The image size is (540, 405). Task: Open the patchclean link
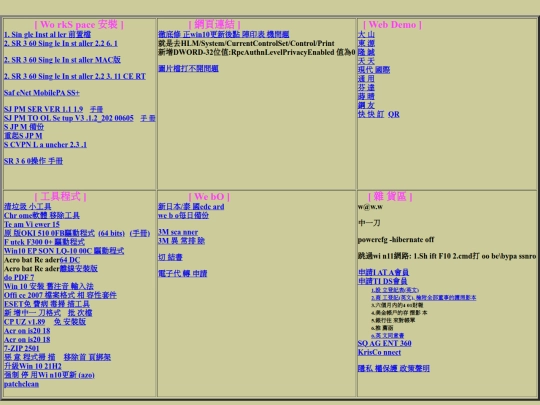tap(21, 384)
